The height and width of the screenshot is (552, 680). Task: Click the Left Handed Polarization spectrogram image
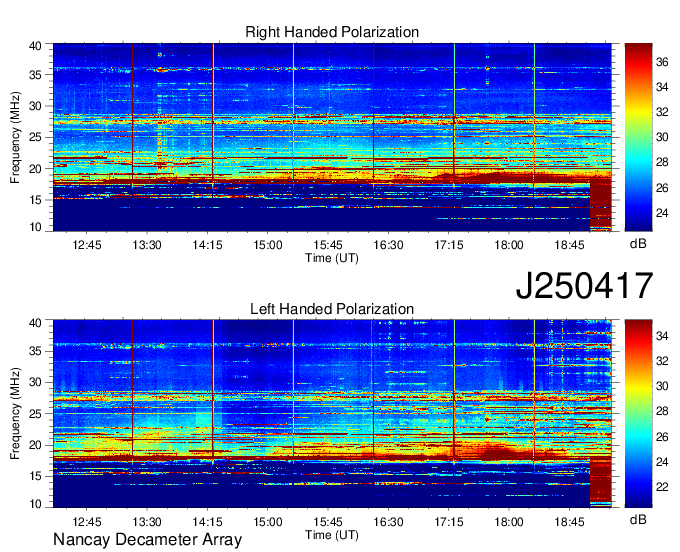click(x=332, y=414)
